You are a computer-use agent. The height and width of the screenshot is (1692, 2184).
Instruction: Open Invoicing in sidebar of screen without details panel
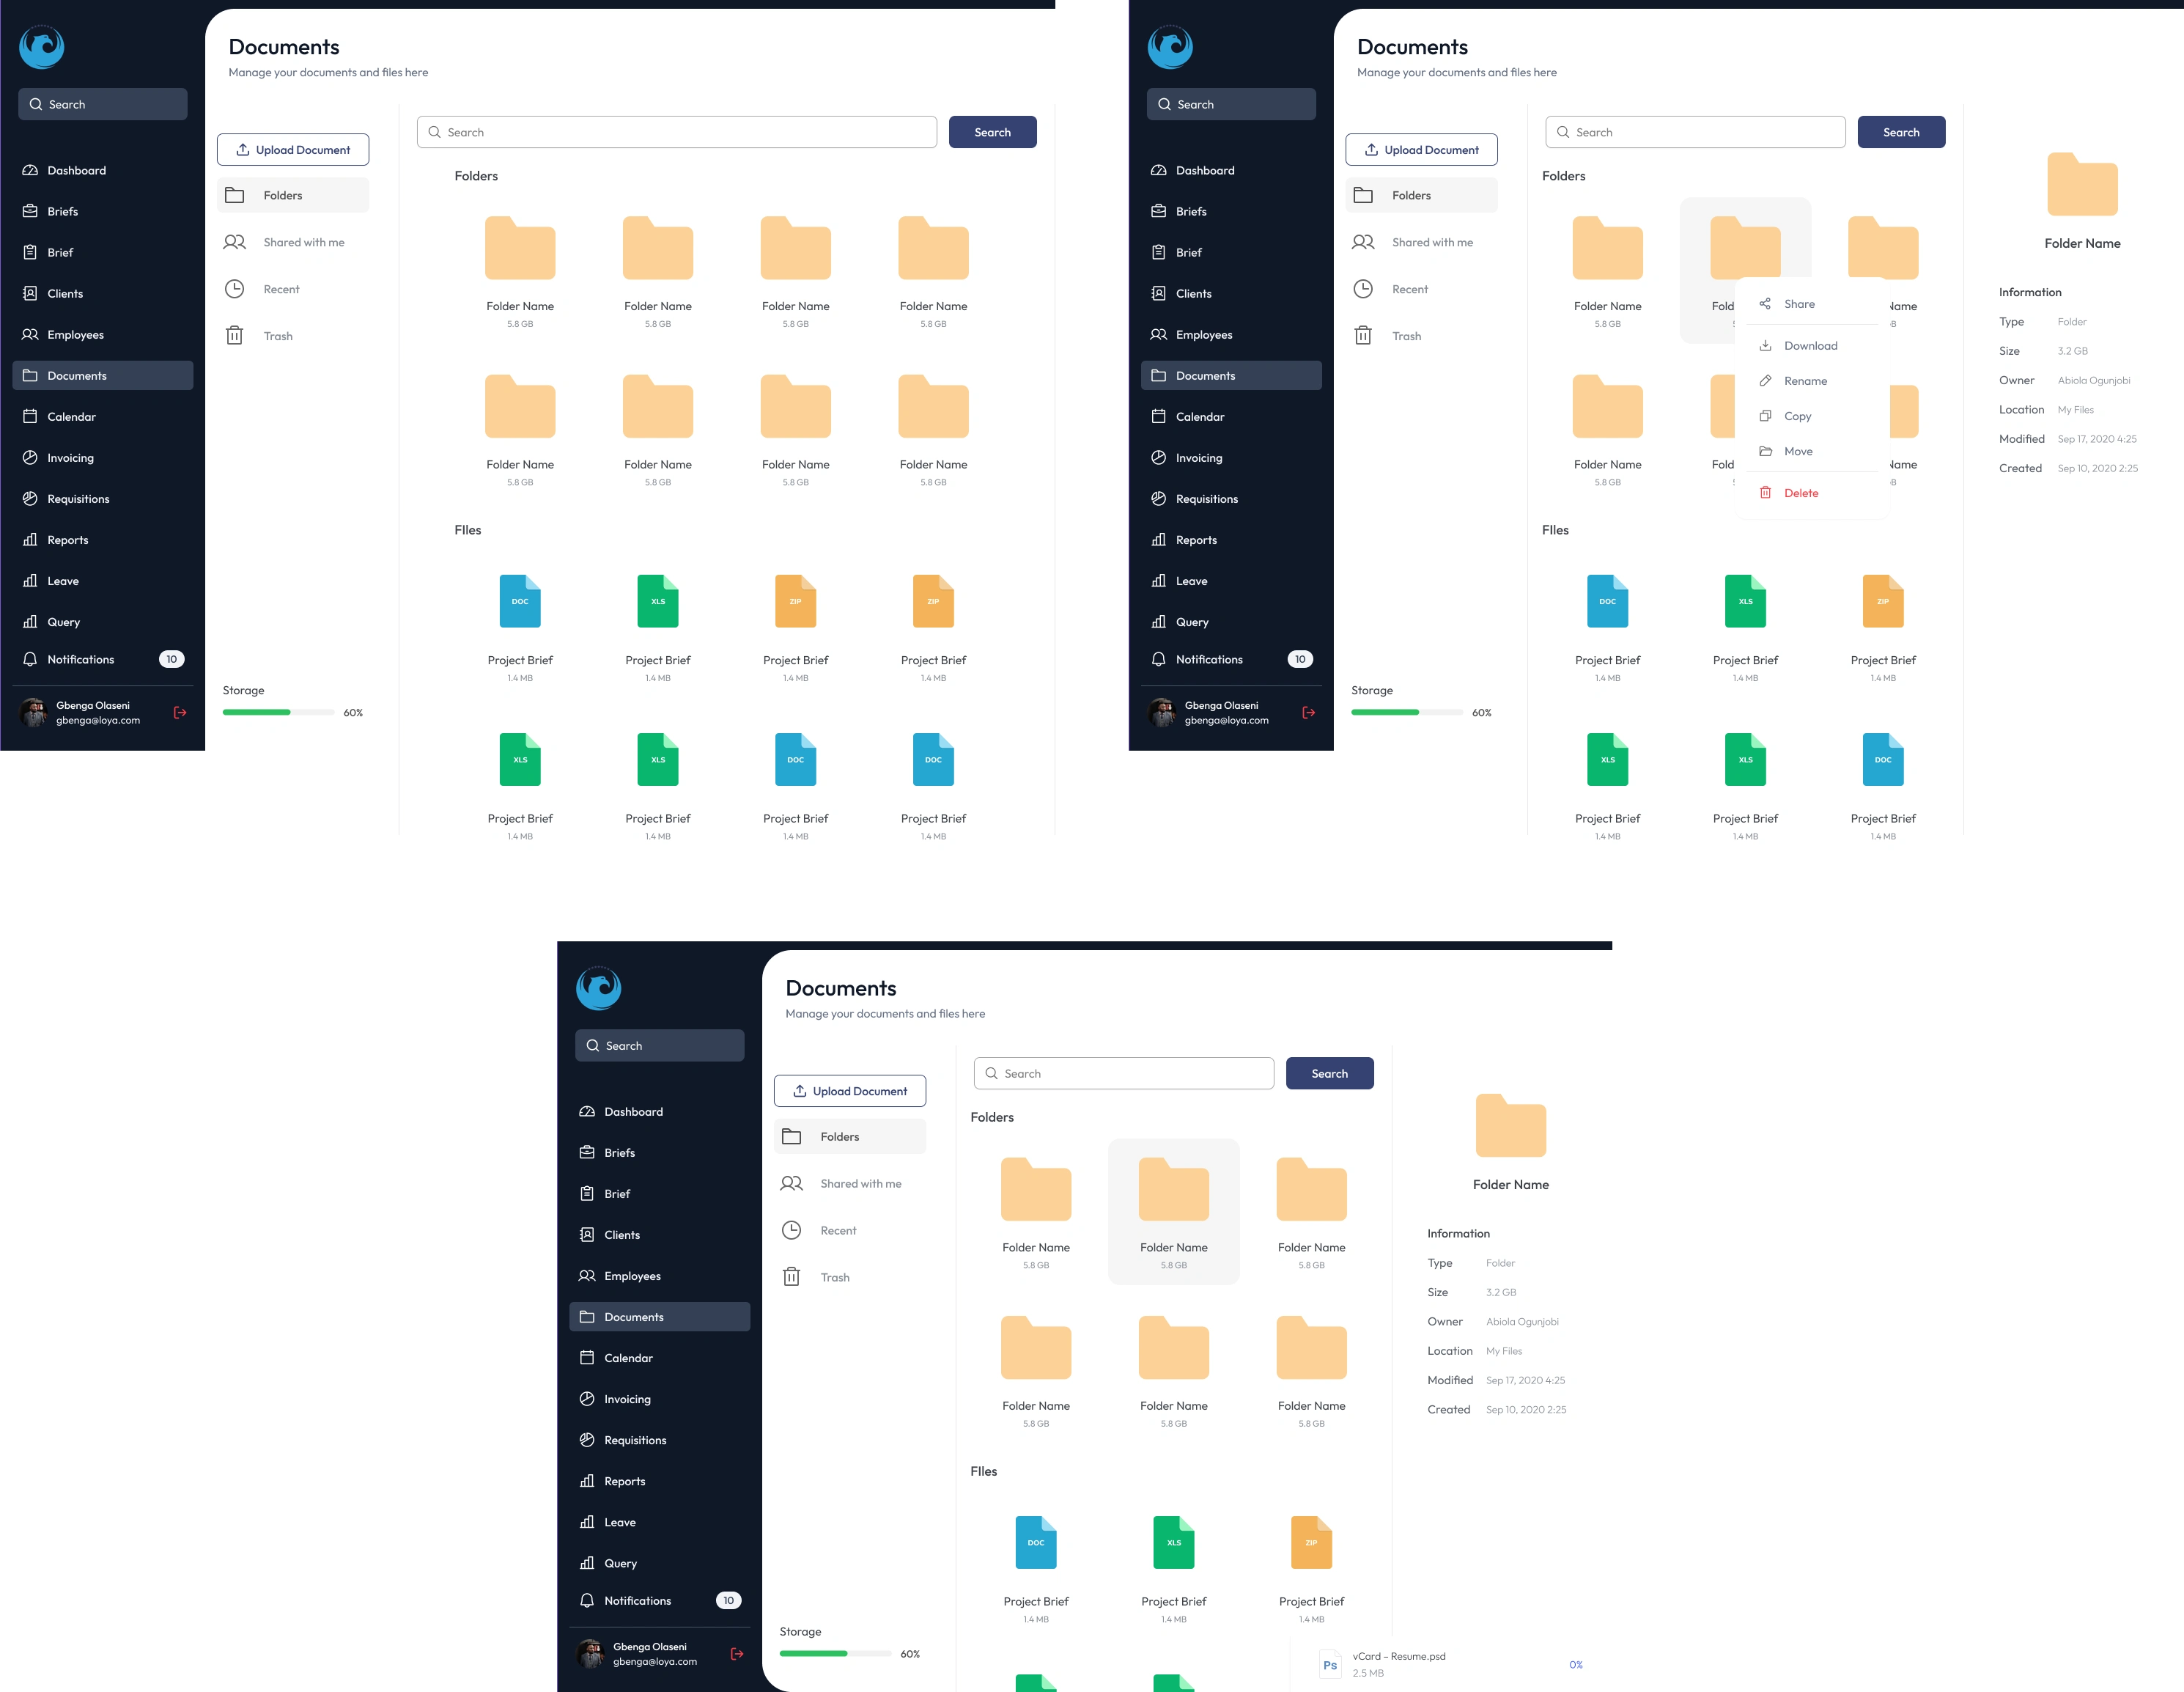(x=103, y=457)
